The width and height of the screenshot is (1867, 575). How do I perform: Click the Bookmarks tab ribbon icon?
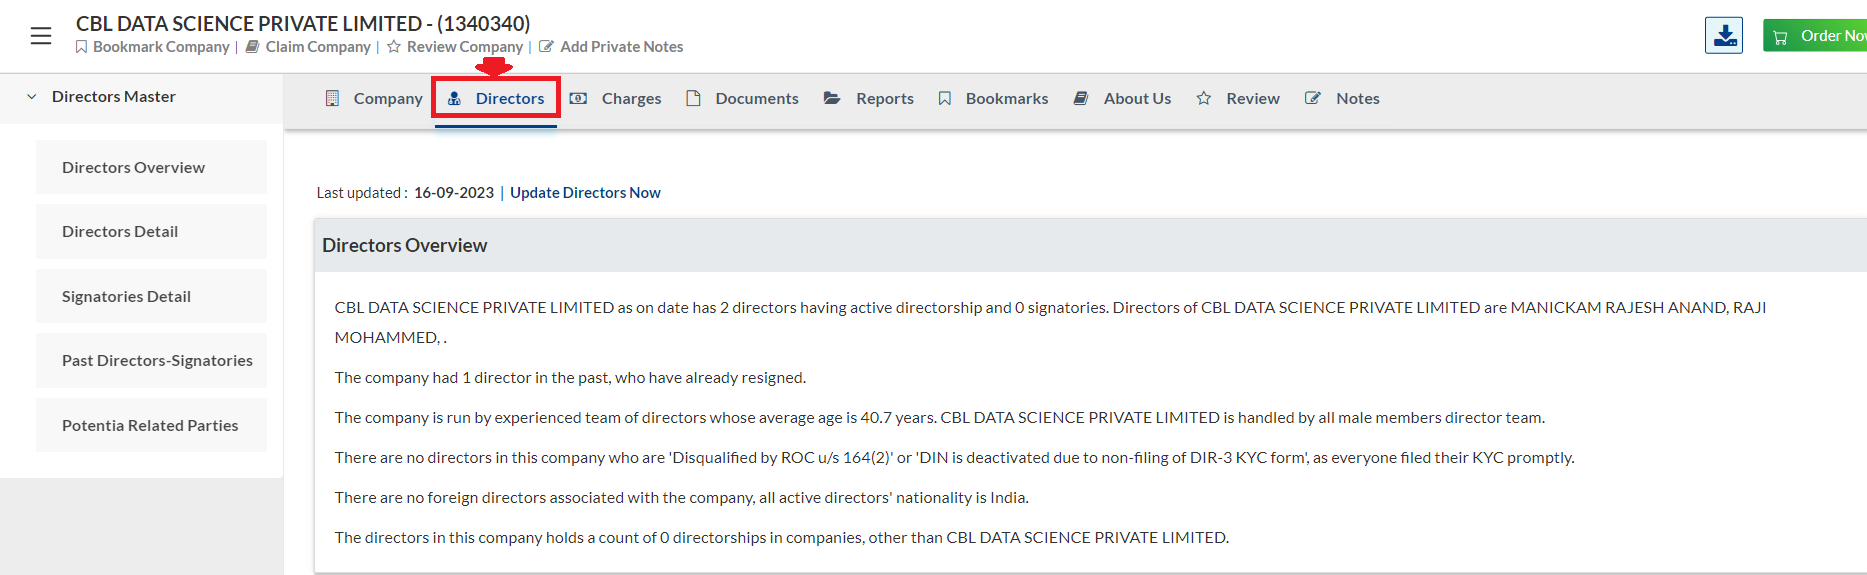[x=944, y=98]
